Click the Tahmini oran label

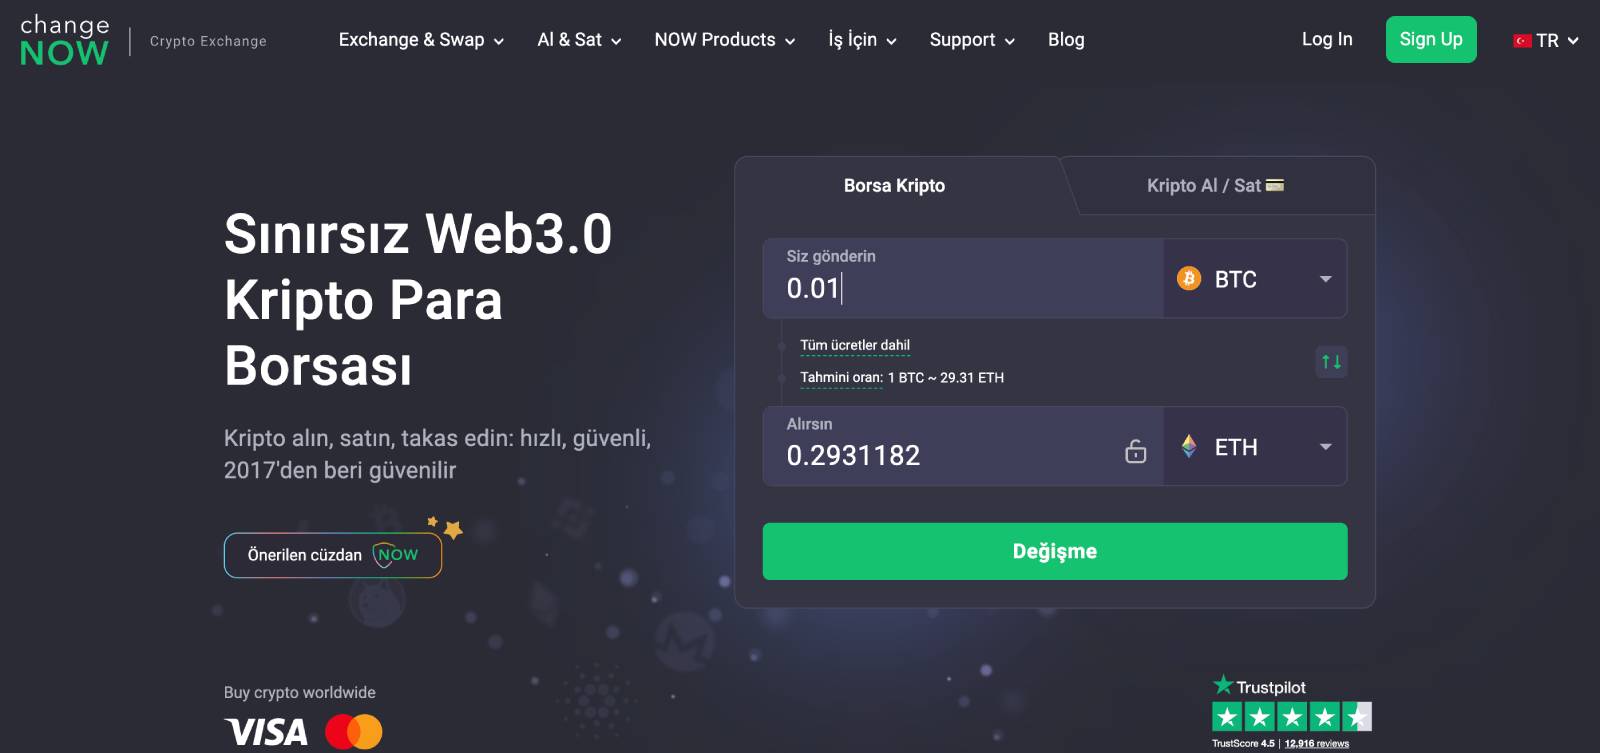click(x=841, y=378)
